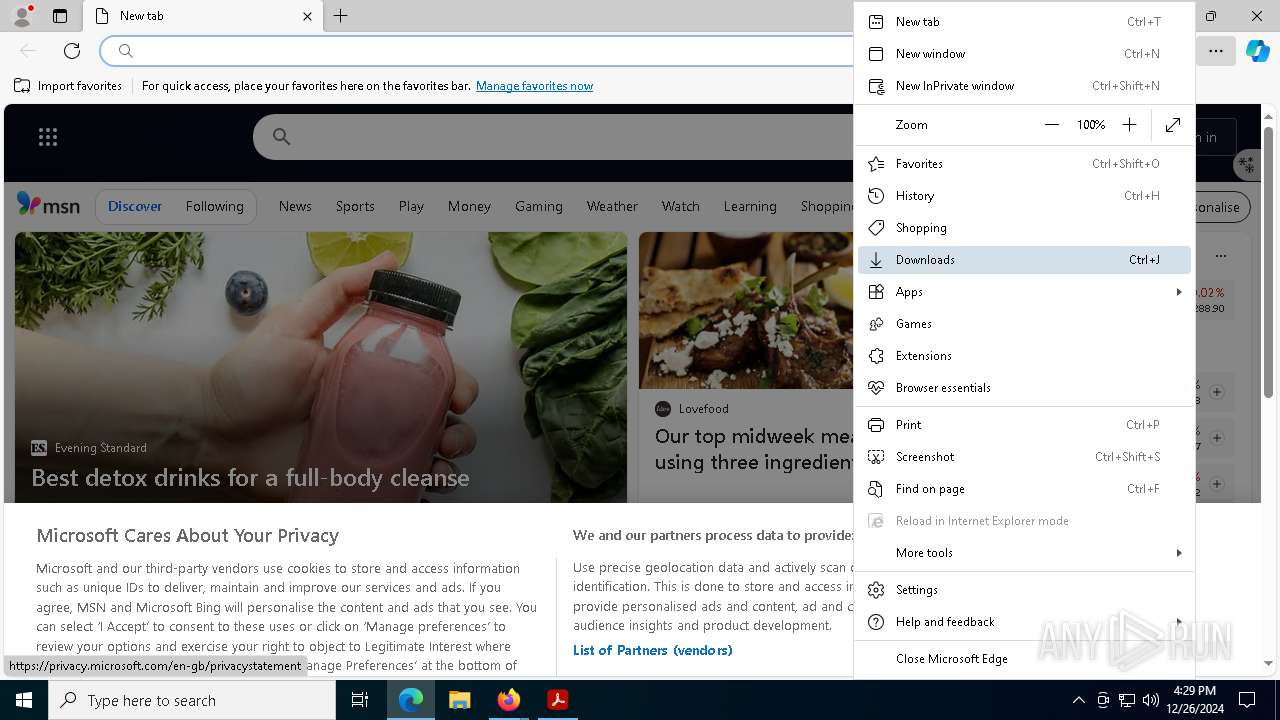Open Manage favorites now link
The width and height of the screenshot is (1280, 720).
point(534,86)
